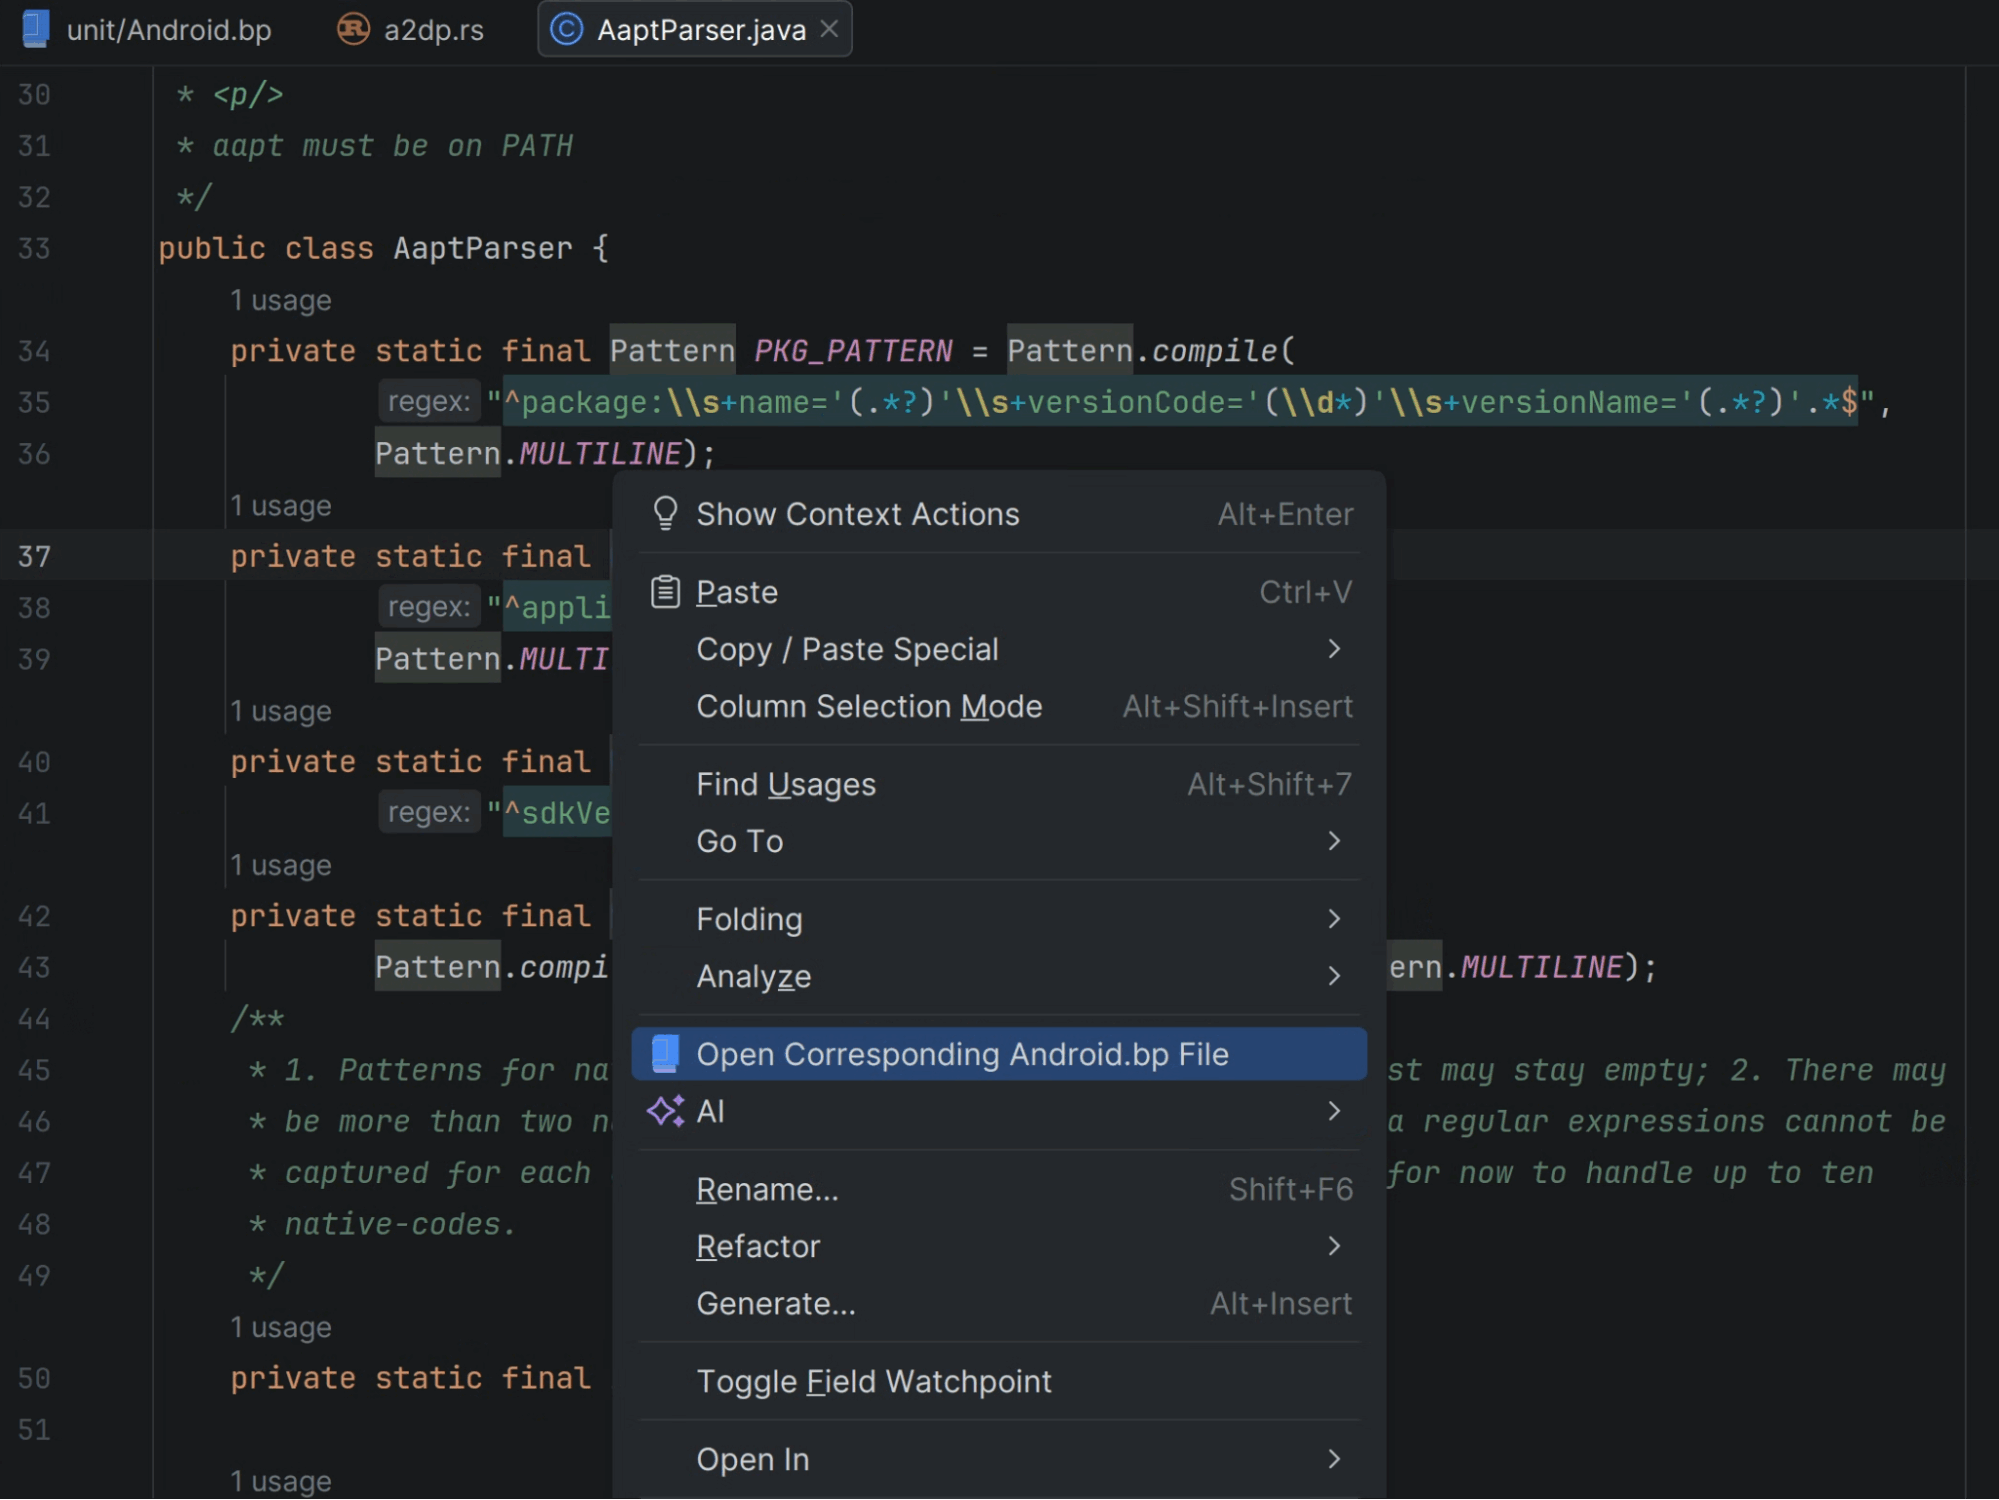The image size is (1999, 1500).
Task: Click Pattern.MULTILINE on line 36
Action: (x=529, y=454)
